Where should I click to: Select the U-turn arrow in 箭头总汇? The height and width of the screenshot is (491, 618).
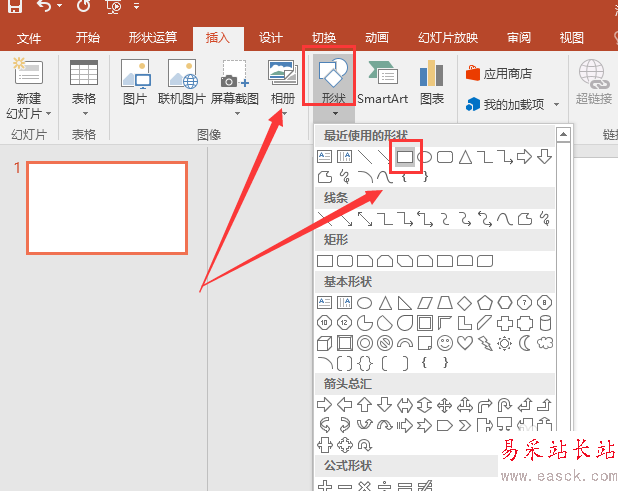point(504,405)
